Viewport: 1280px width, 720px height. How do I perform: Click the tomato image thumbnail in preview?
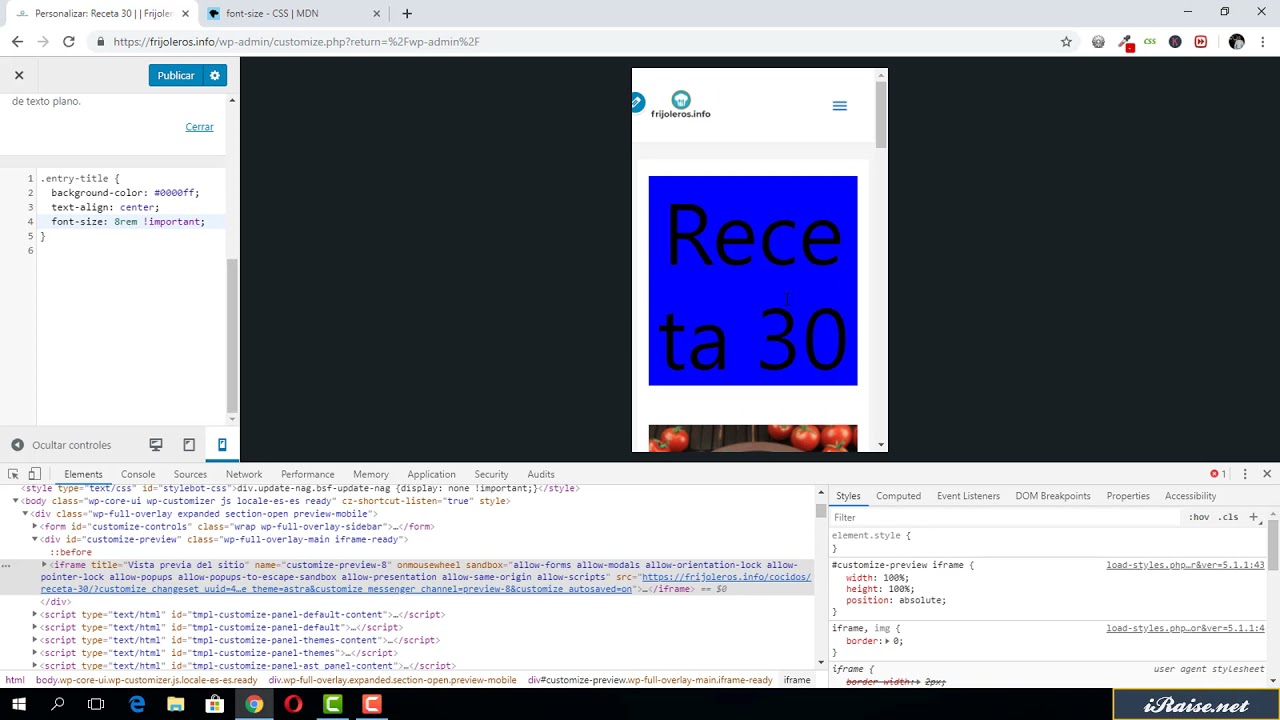pos(753,438)
